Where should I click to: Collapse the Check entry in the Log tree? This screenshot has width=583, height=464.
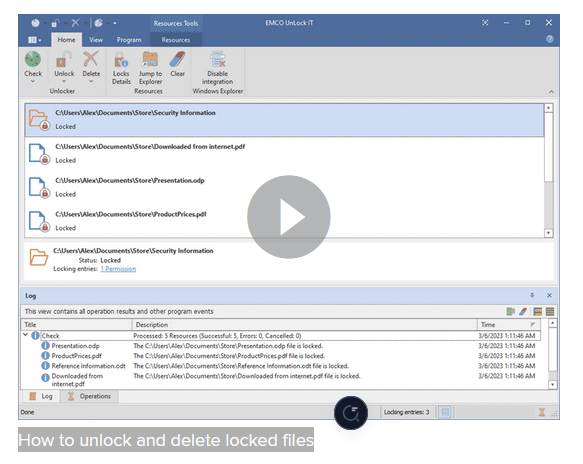tap(26, 335)
